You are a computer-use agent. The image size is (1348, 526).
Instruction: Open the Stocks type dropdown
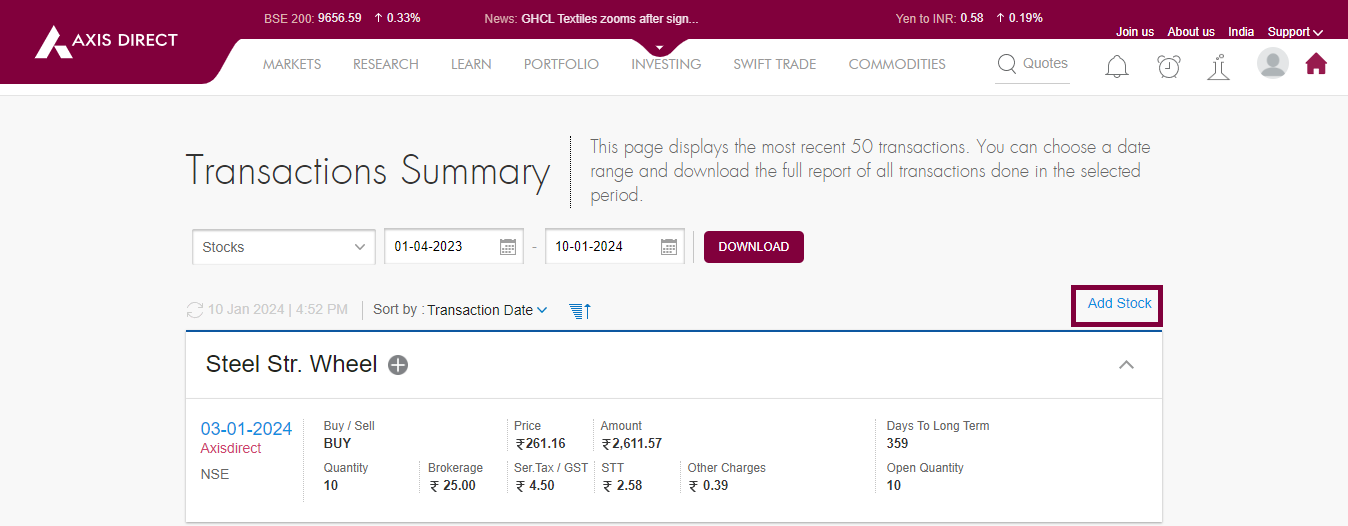click(283, 247)
